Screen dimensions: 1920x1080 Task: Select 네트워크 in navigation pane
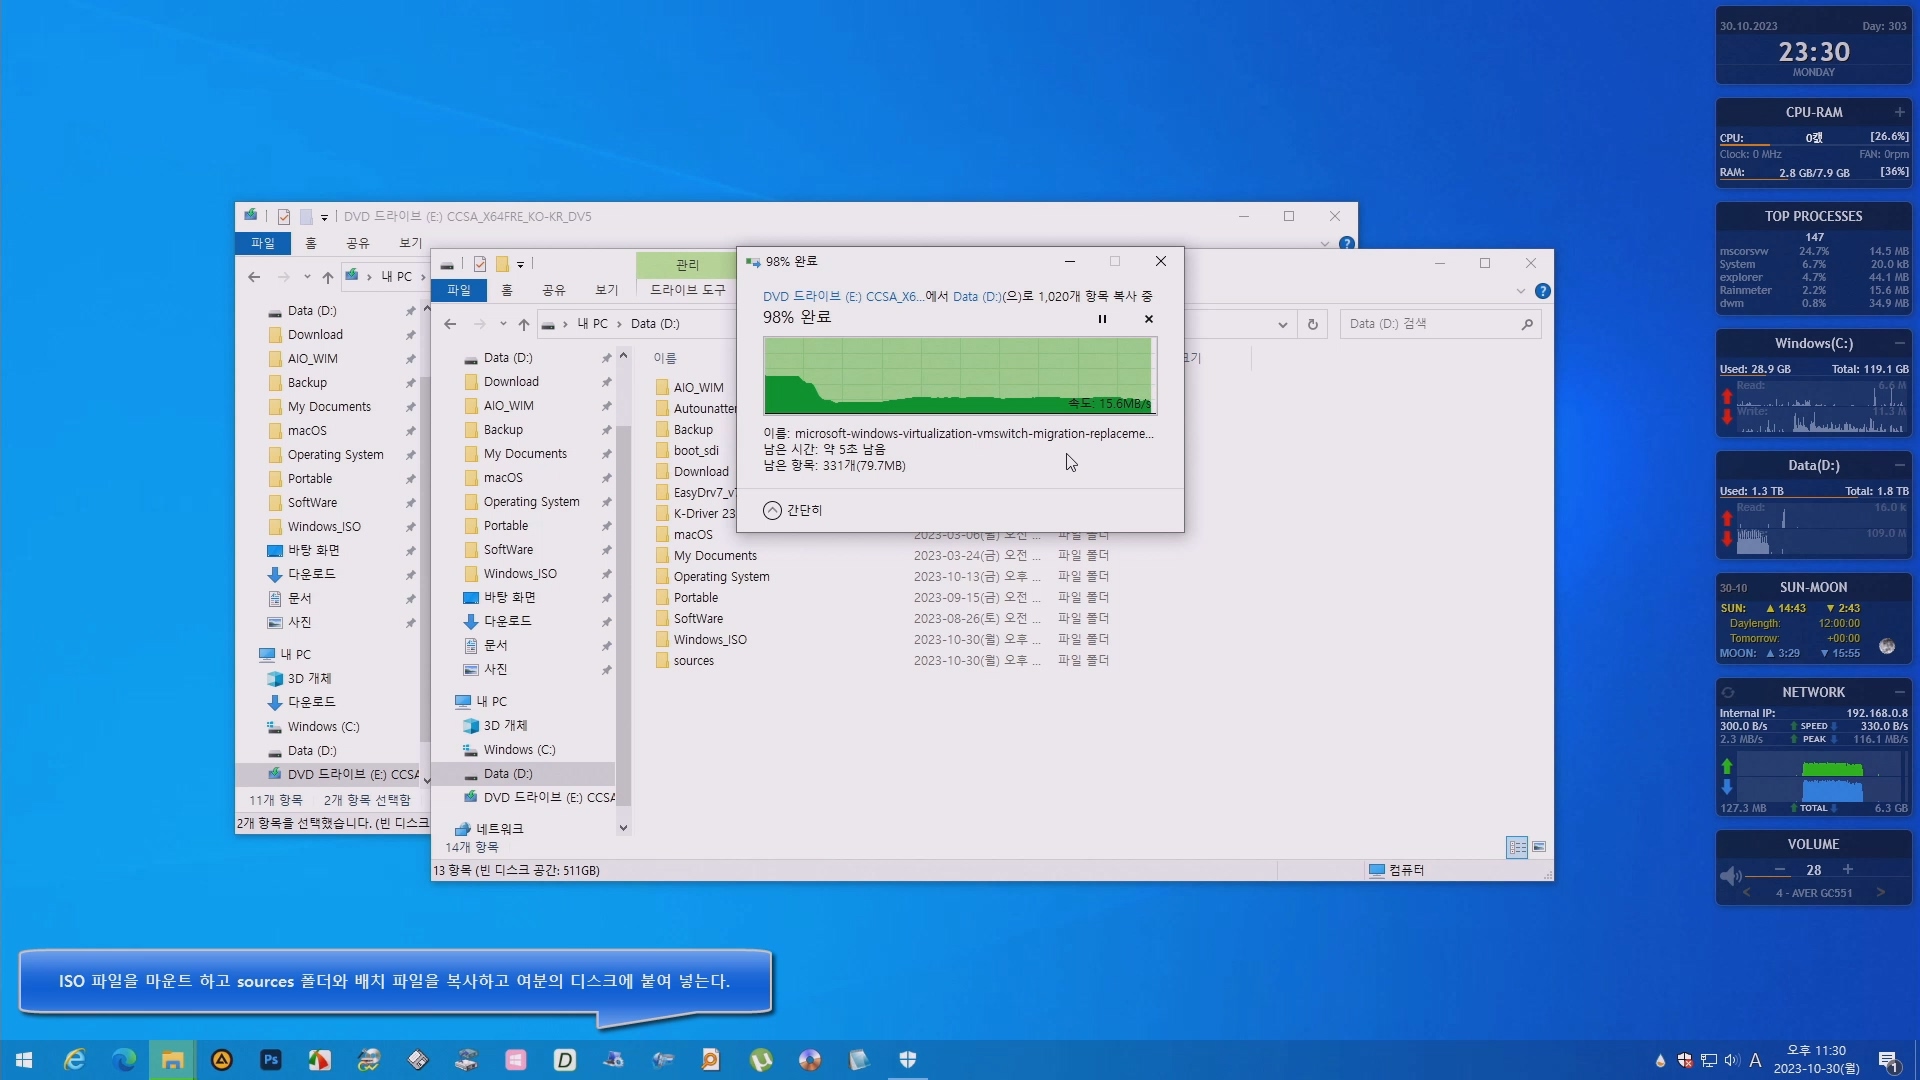pos(500,829)
